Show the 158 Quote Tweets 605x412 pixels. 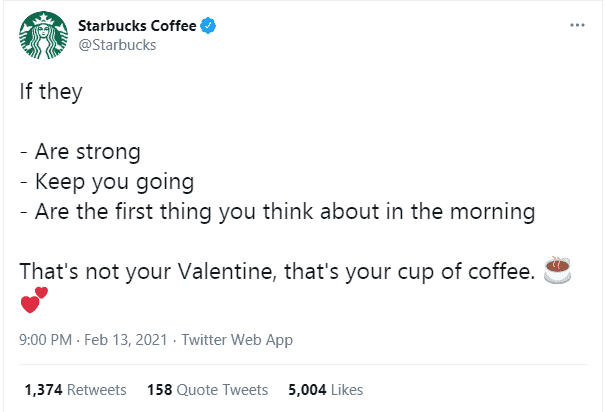click(x=207, y=389)
